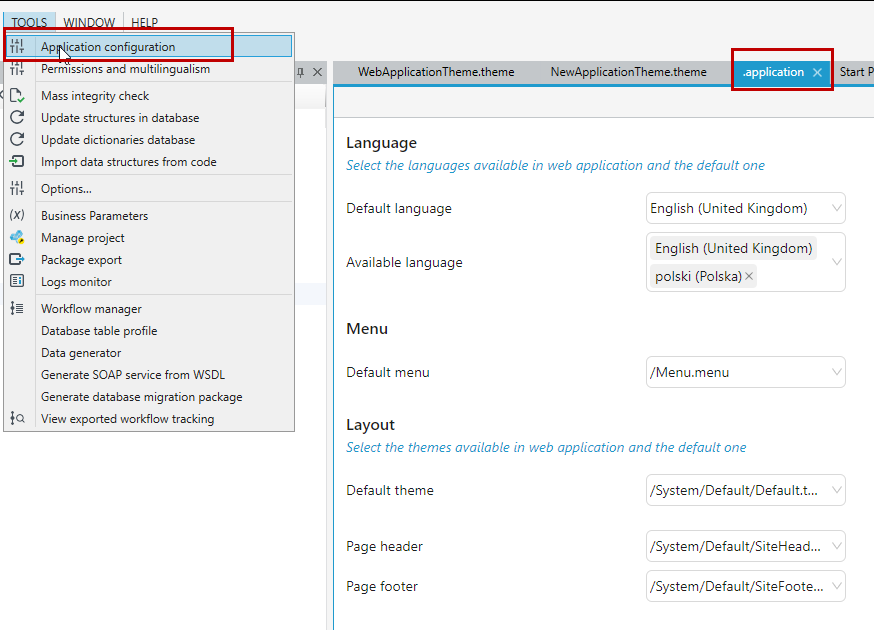Select Database table profile menu entry

coord(148,331)
